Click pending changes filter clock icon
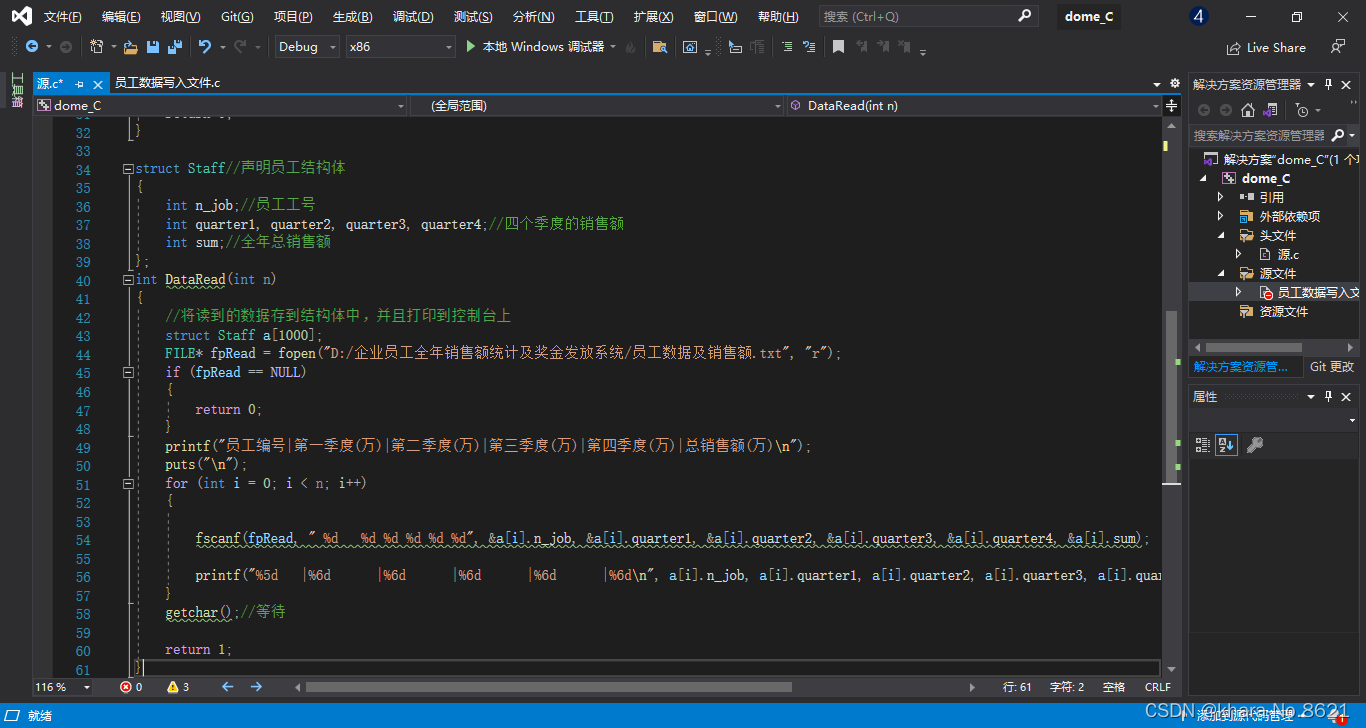 click(x=1302, y=110)
